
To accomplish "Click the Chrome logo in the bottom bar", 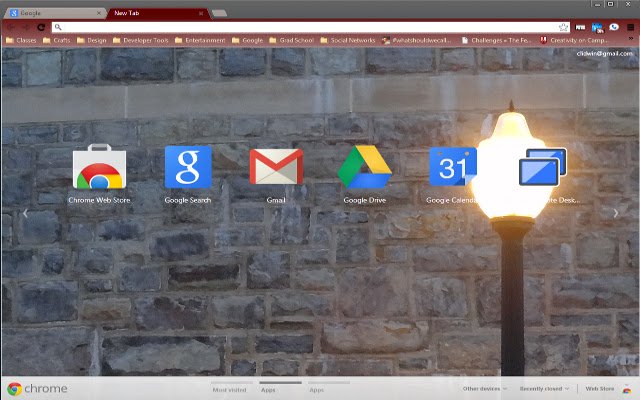I will (14, 389).
